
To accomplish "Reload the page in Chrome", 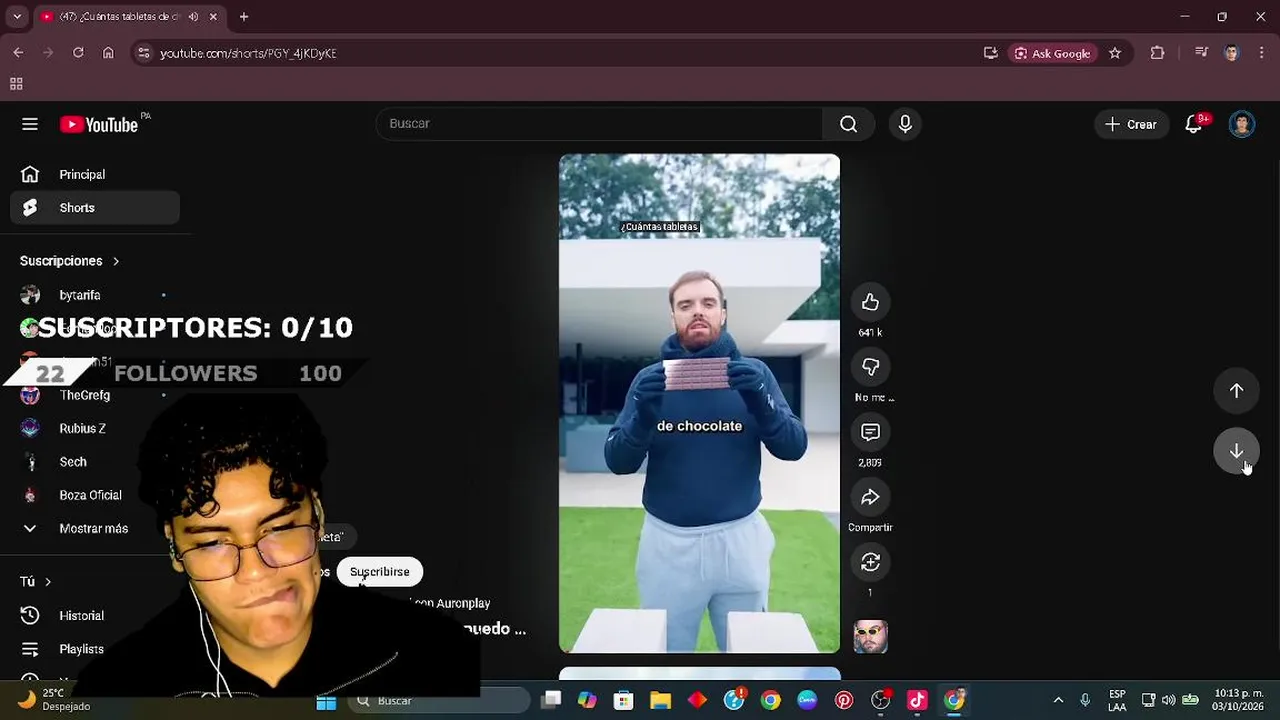I will (x=78, y=53).
